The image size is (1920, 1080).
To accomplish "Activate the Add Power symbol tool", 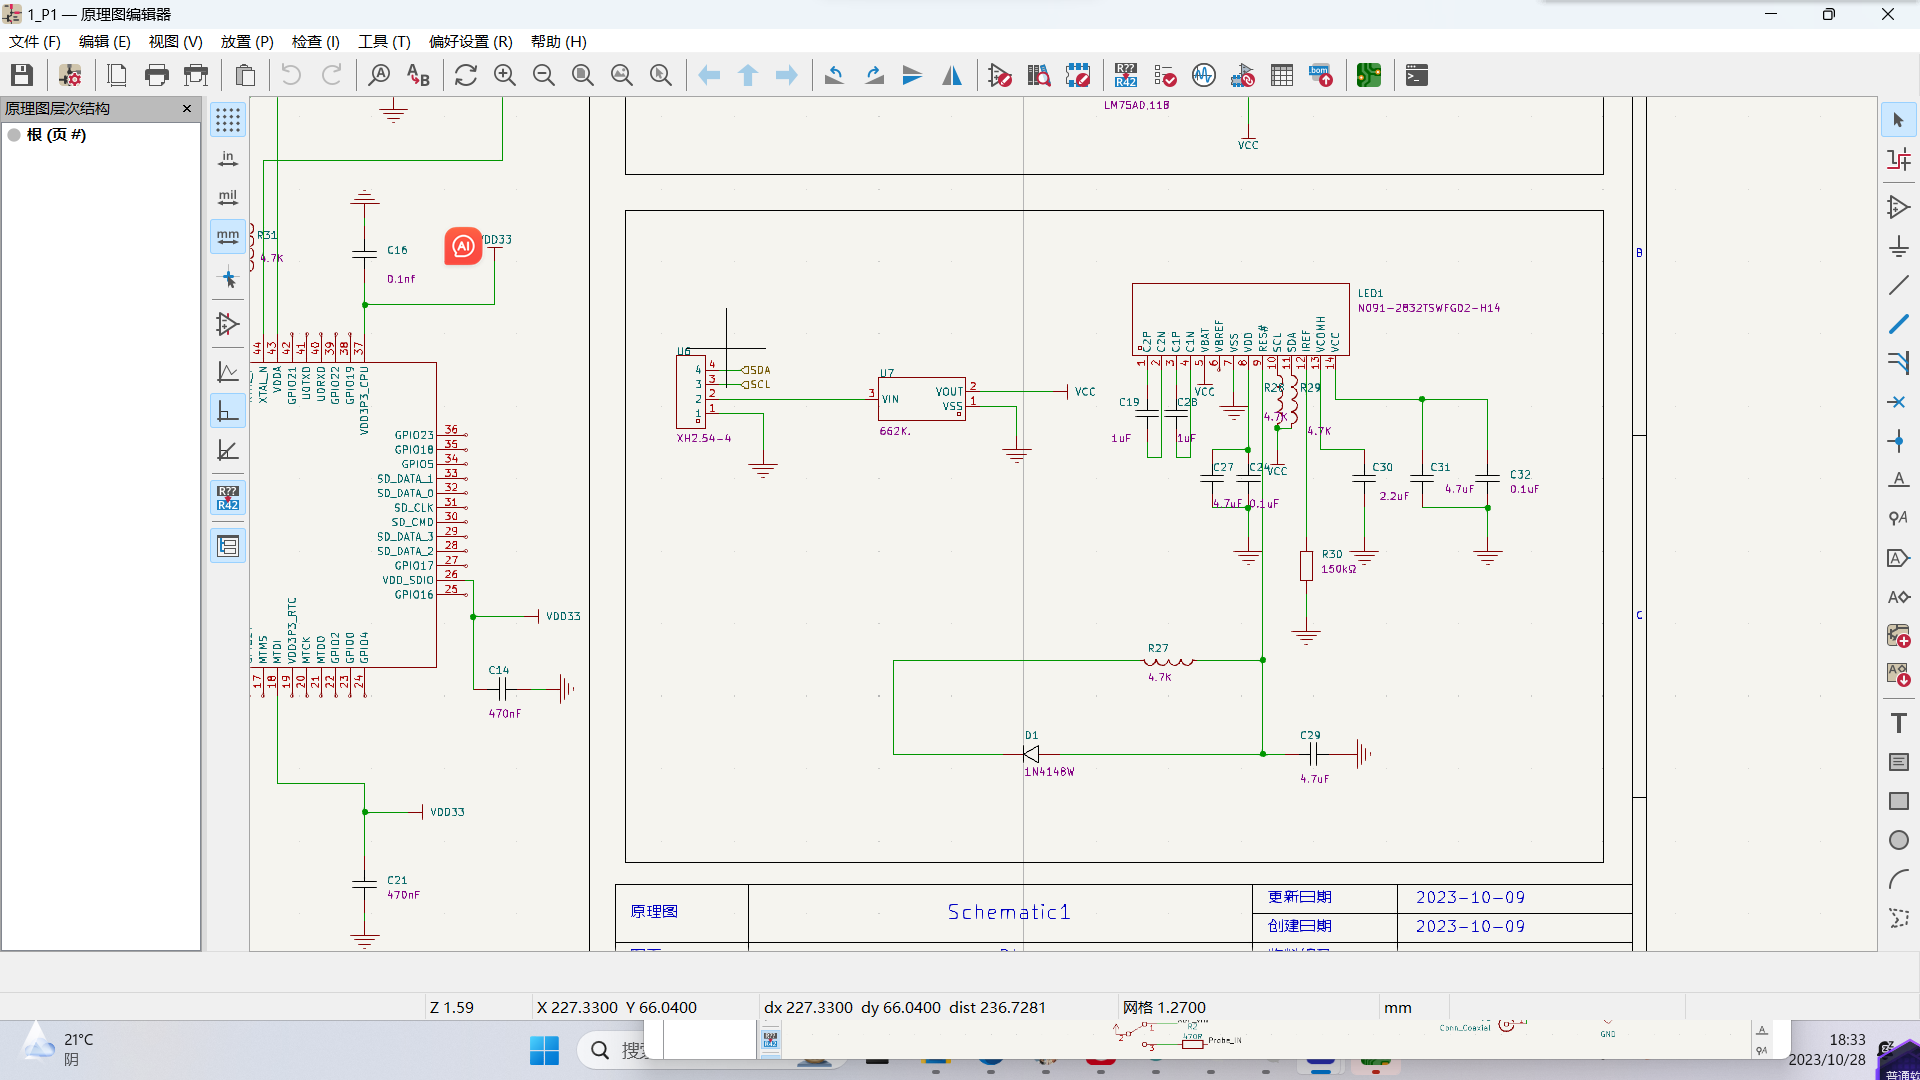I will pos(1898,247).
